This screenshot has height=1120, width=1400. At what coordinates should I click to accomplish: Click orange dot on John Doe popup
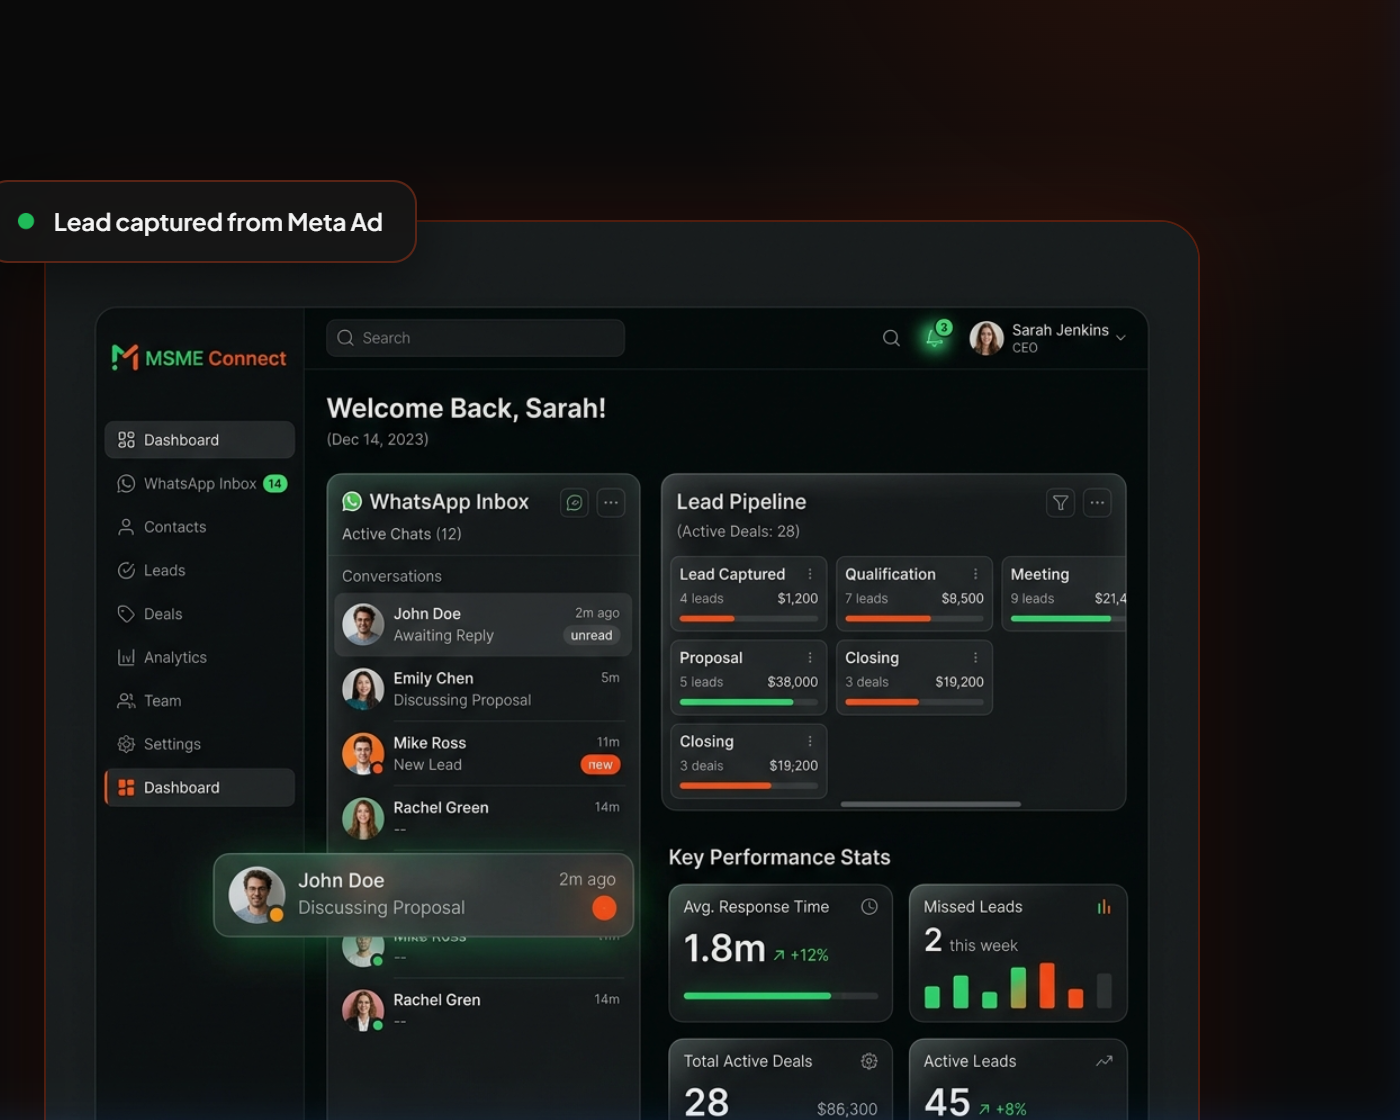click(x=604, y=908)
